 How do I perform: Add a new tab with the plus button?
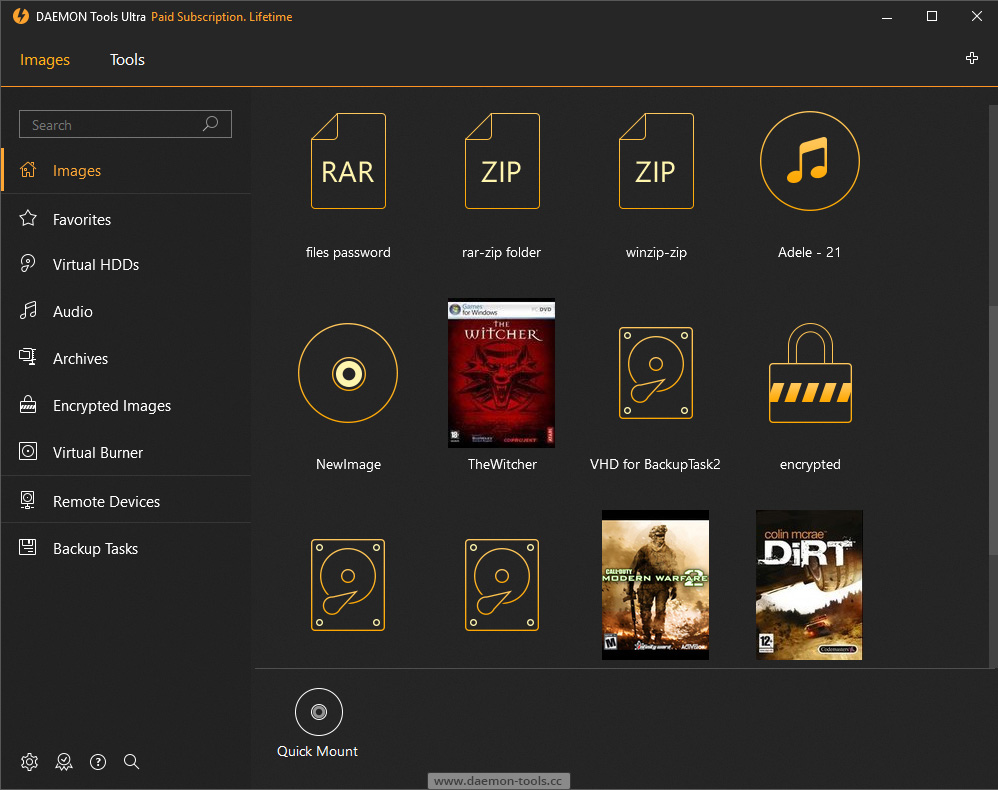coord(971,58)
